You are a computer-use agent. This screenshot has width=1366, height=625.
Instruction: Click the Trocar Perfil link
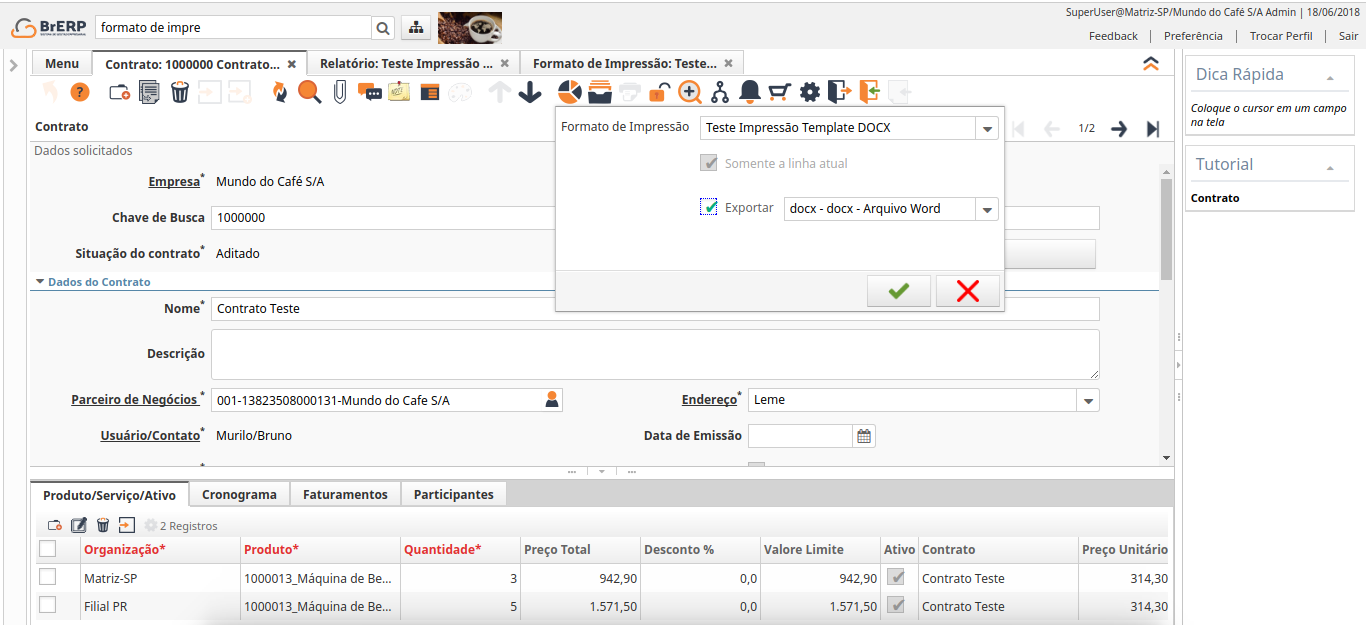[1281, 36]
